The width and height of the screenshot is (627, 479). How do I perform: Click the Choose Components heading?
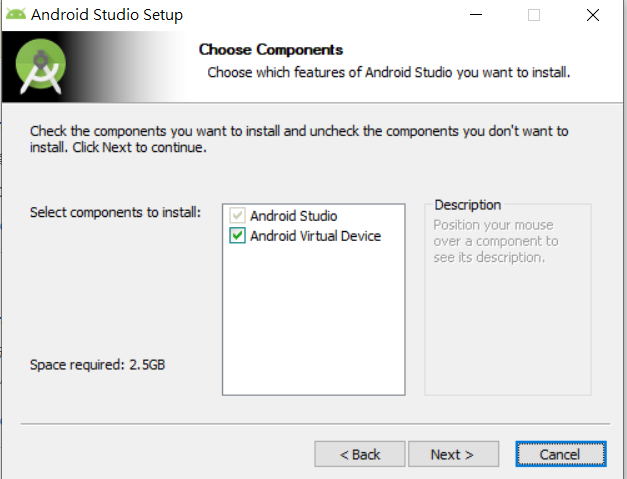click(x=271, y=50)
